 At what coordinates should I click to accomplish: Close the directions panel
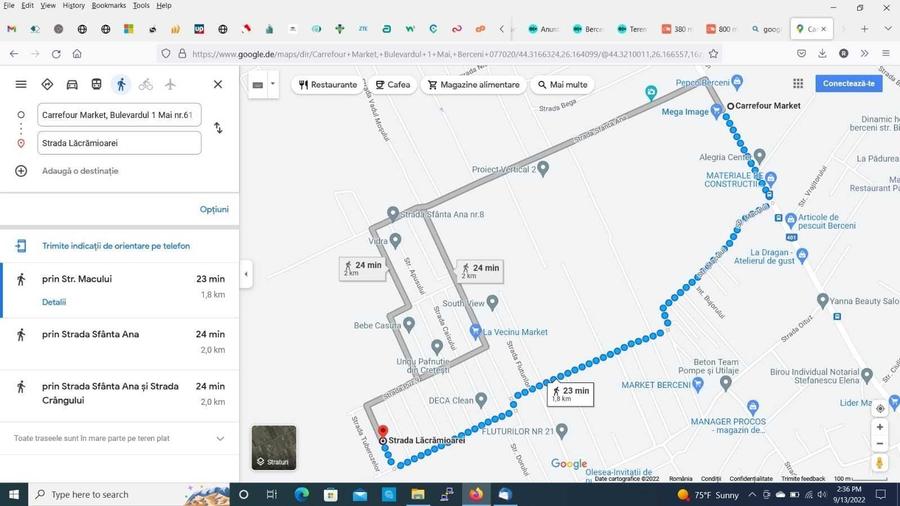coord(218,84)
